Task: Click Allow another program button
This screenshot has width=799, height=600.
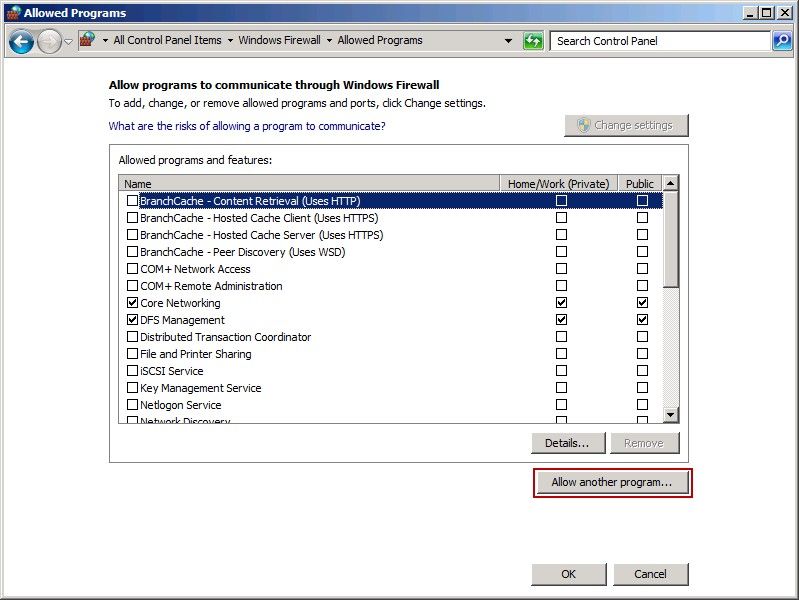Action: click(x=612, y=482)
